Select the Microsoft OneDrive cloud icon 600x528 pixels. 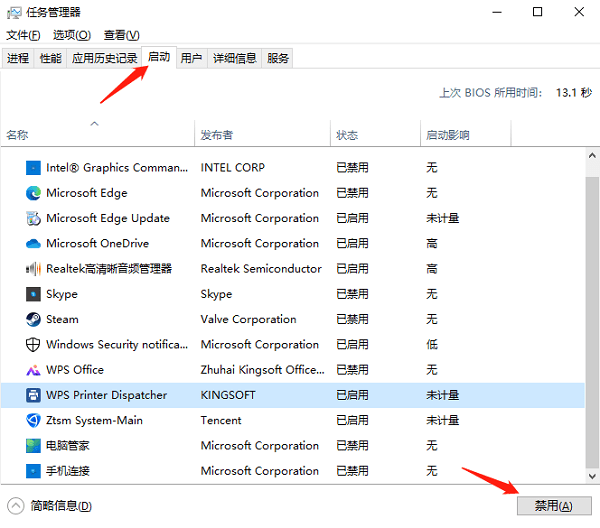point(33,243)
